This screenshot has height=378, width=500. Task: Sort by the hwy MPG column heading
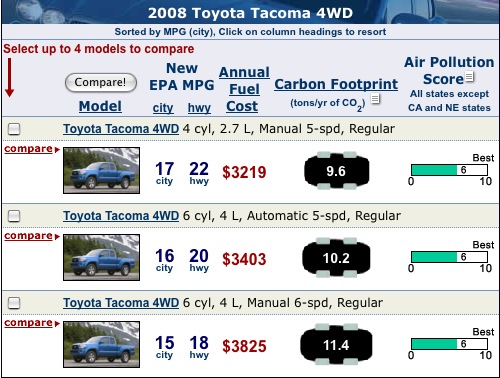(199, 108)
